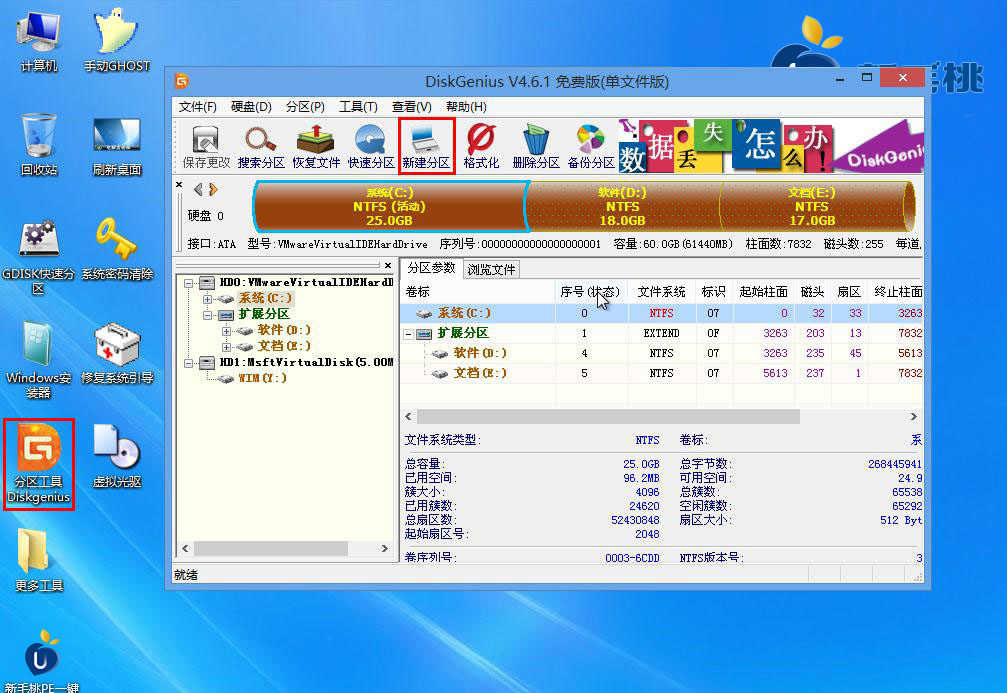The width and height of the screenshot is (1007, 693).
Task: Expand the 软件(D:) node in the tree
Action: pos(226,331)
